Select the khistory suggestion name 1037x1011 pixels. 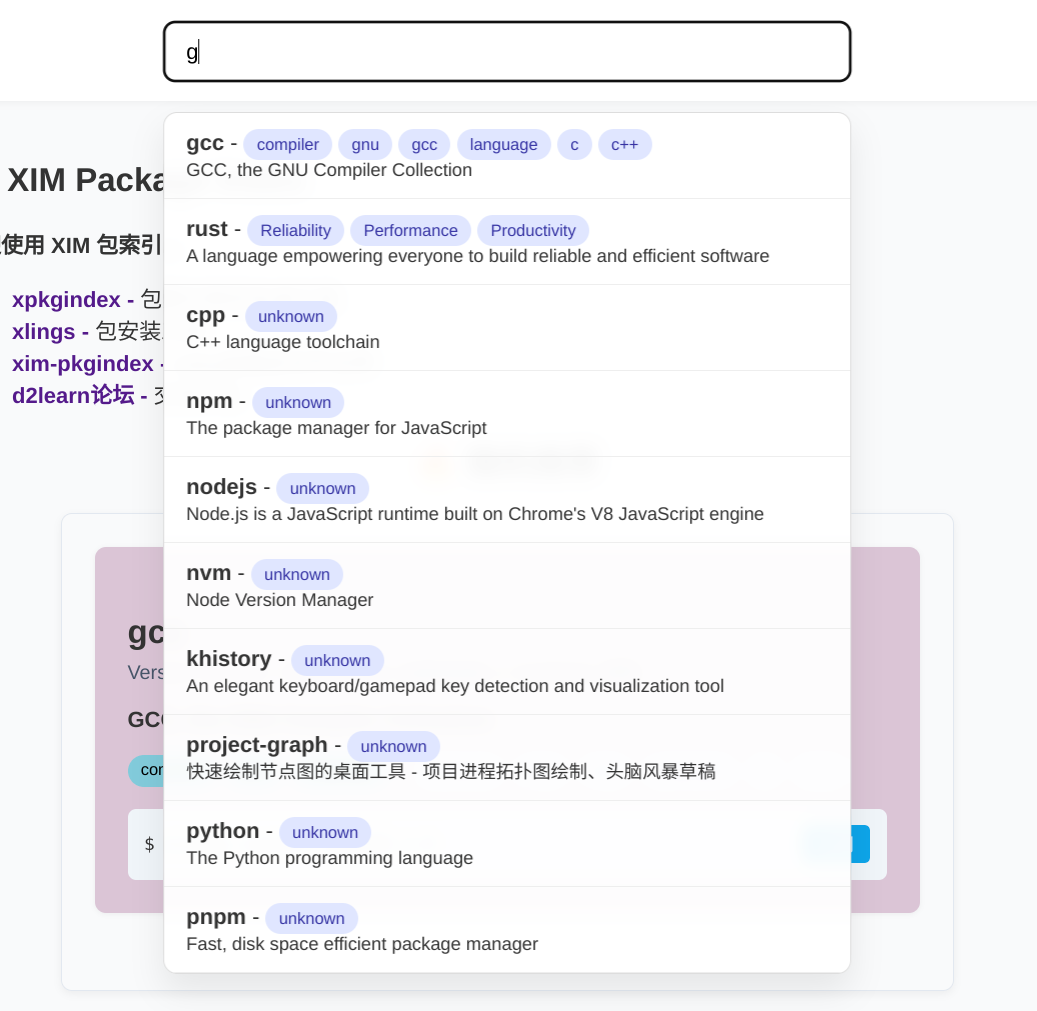[x=229, y=659]
